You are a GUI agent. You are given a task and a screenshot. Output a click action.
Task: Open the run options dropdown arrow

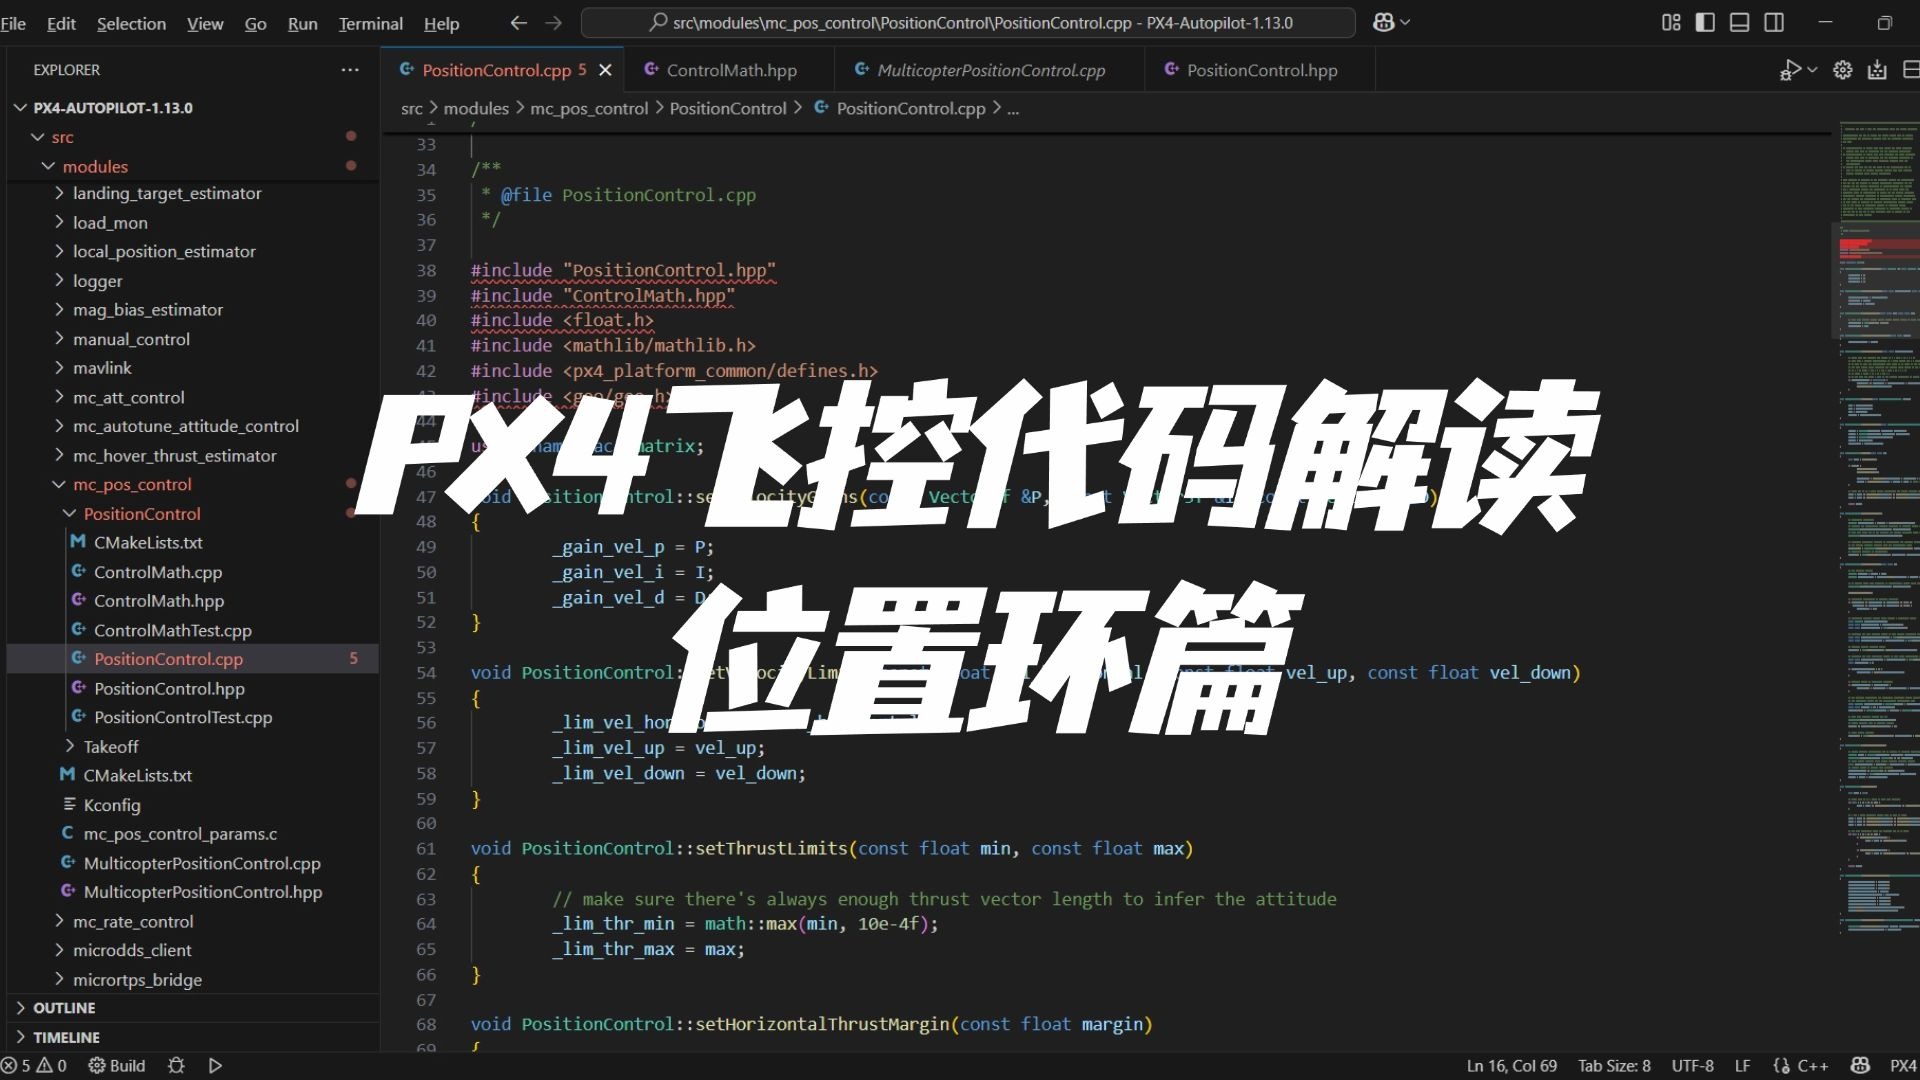[1812, 70]
